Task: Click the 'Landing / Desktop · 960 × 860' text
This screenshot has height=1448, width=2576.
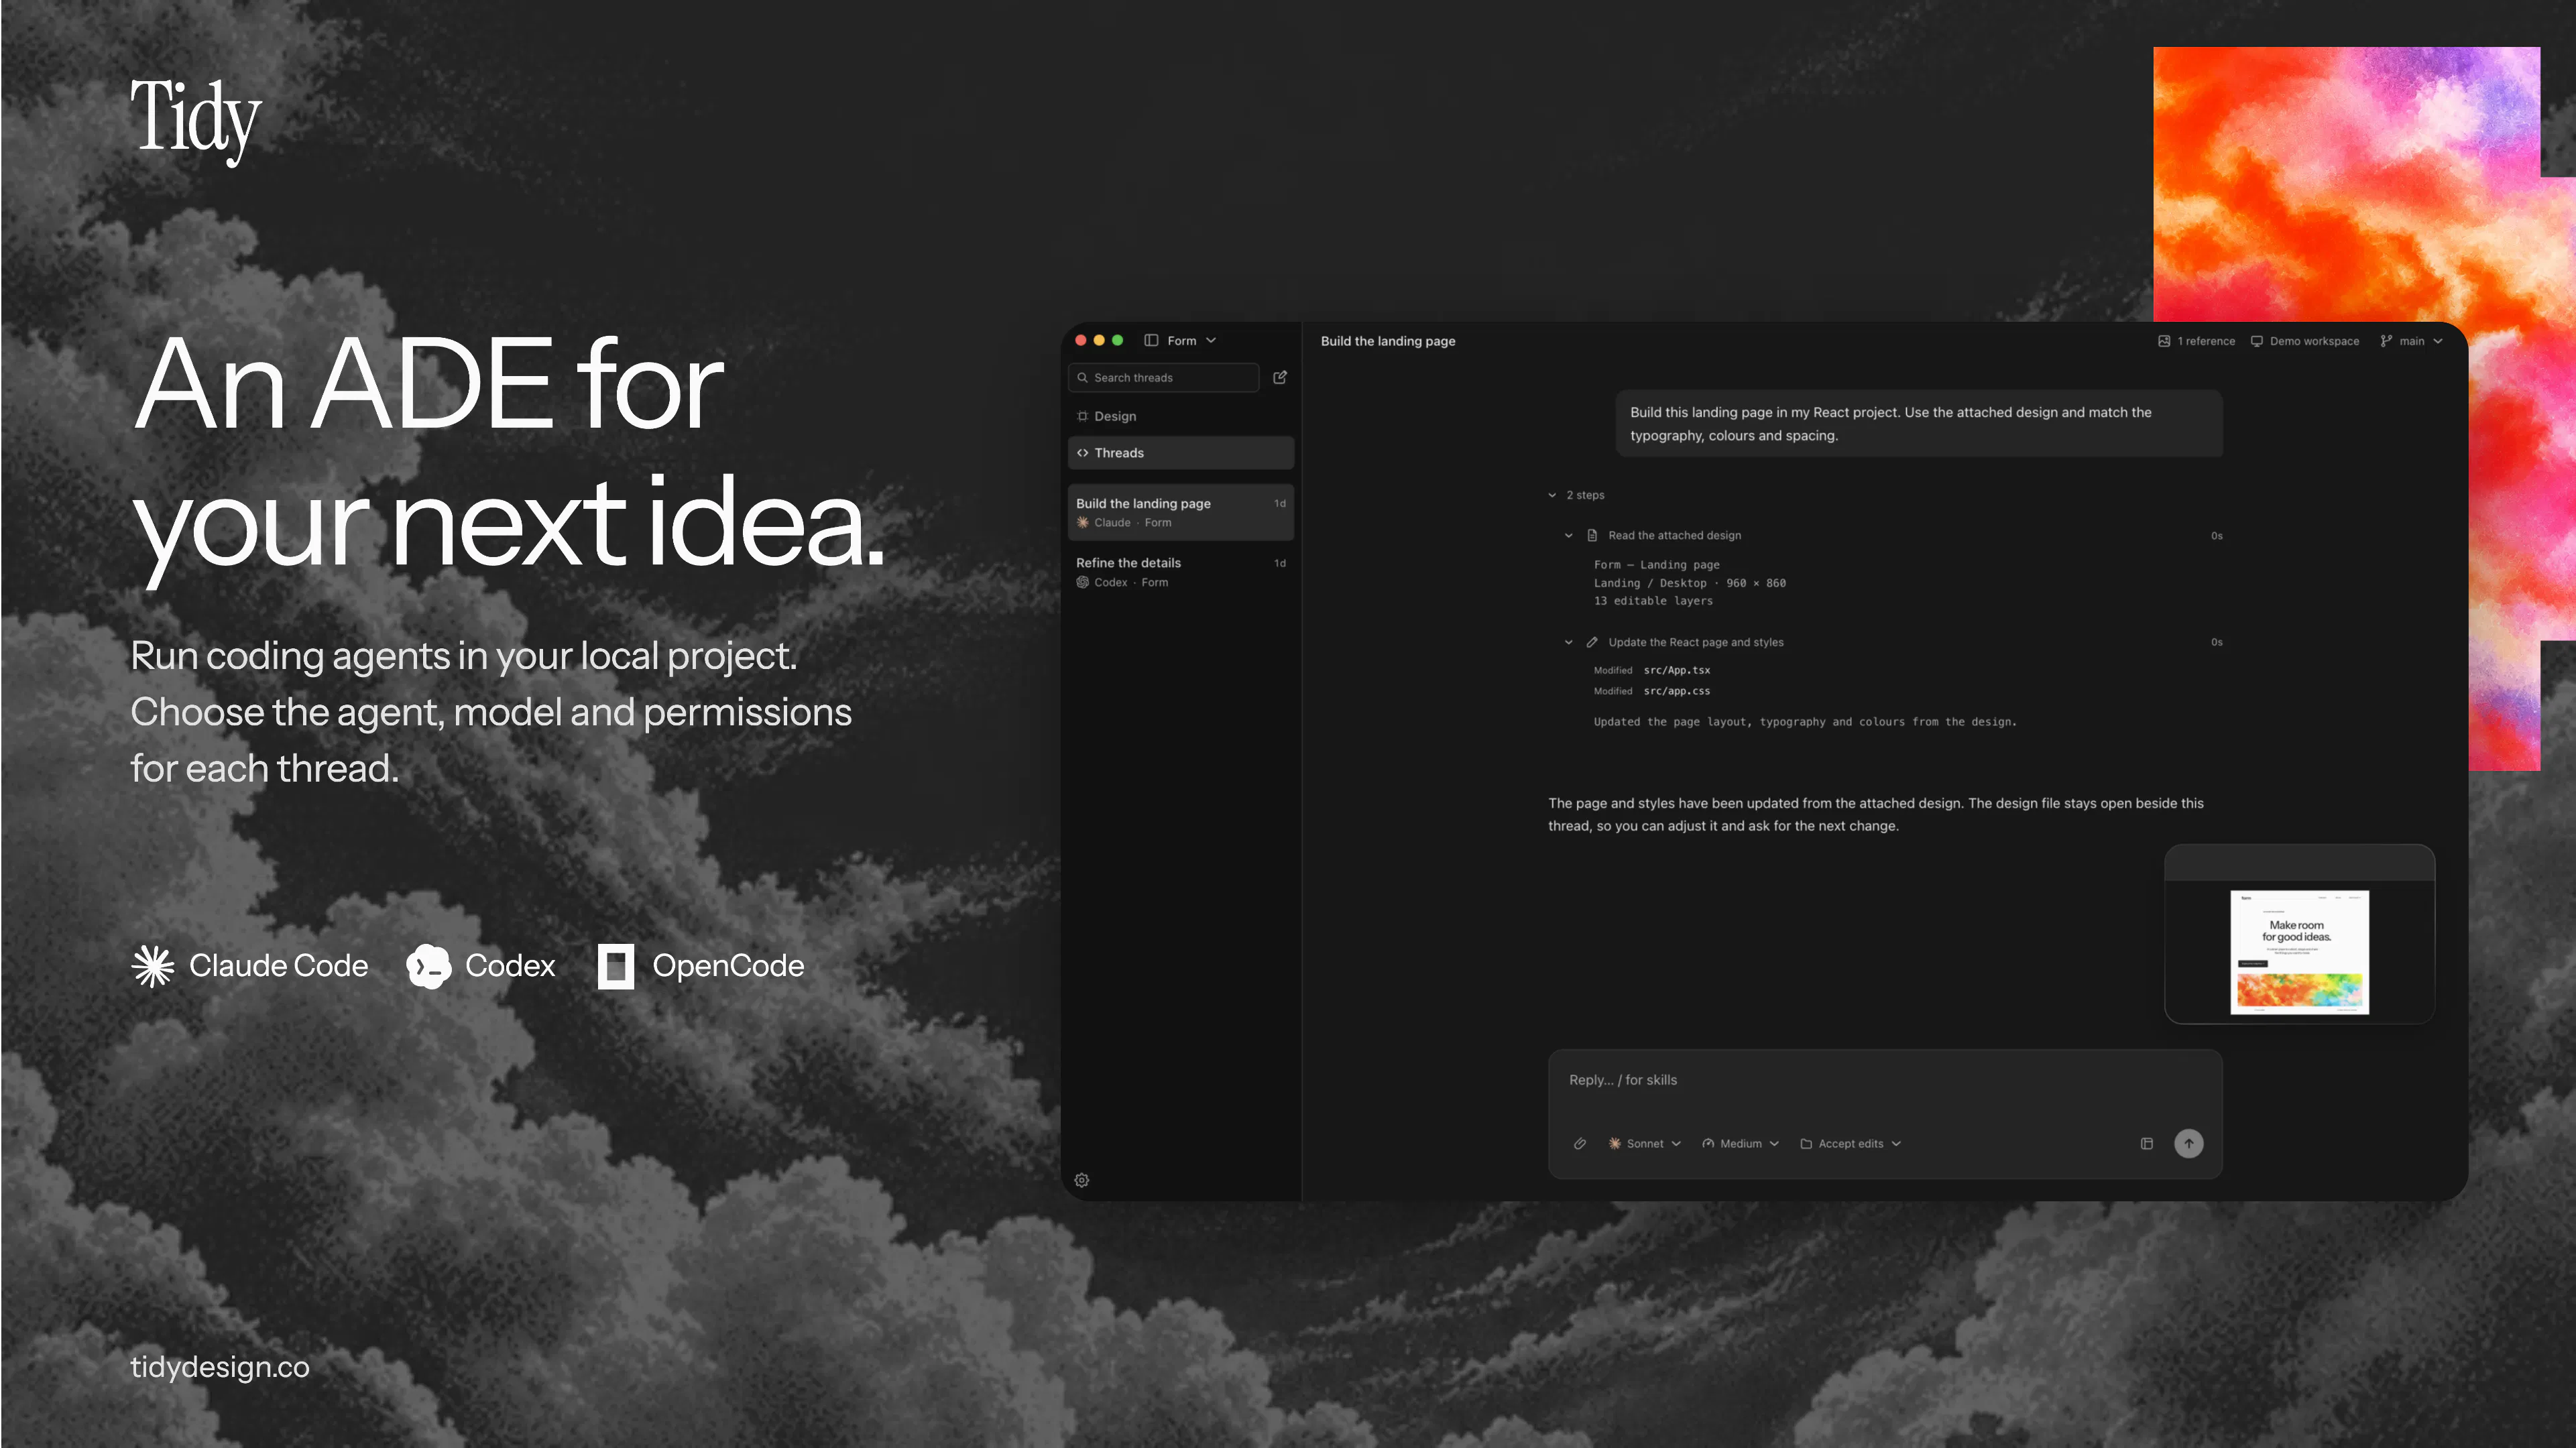Action: click(x=1689, y=583)
